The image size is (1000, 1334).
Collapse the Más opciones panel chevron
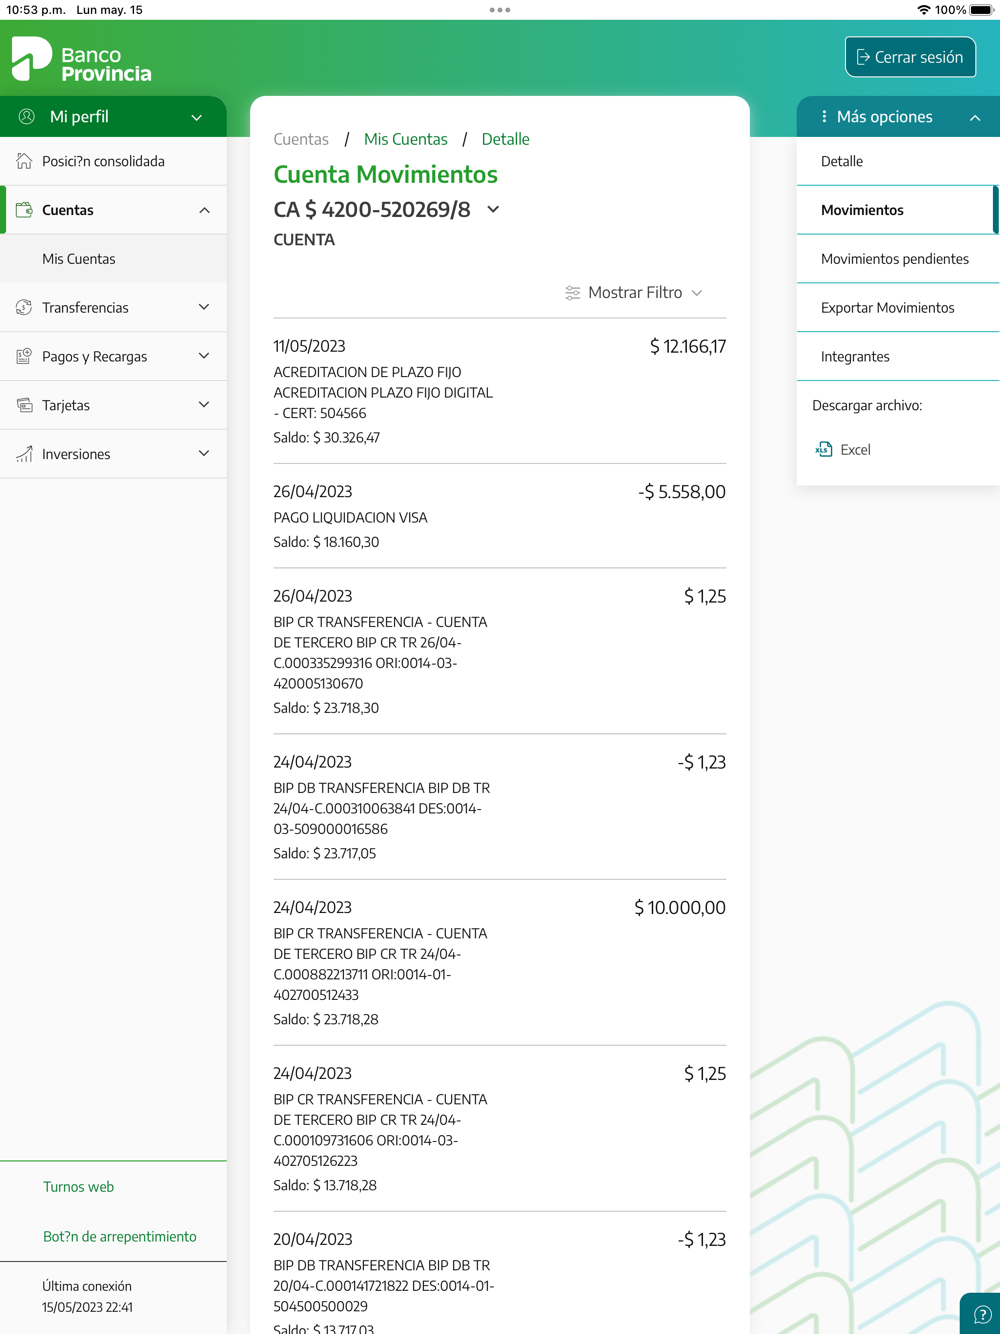pos(975,118)
